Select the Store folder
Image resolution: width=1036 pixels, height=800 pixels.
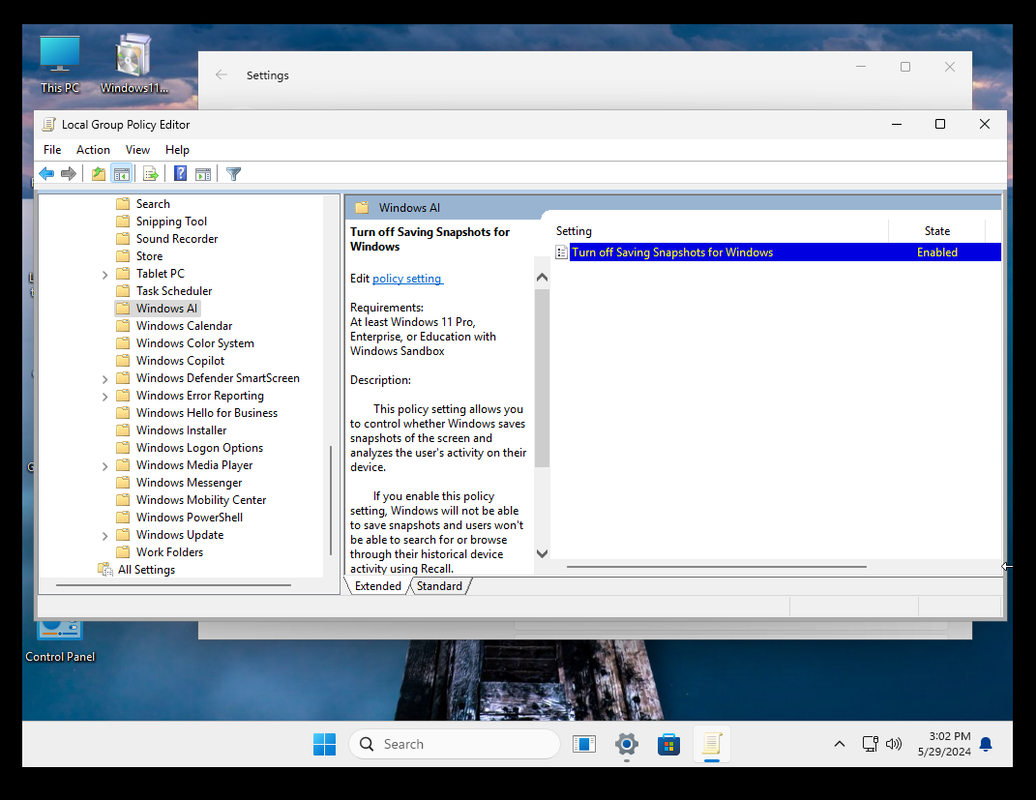pyautogui.click(x=139, y=256)
